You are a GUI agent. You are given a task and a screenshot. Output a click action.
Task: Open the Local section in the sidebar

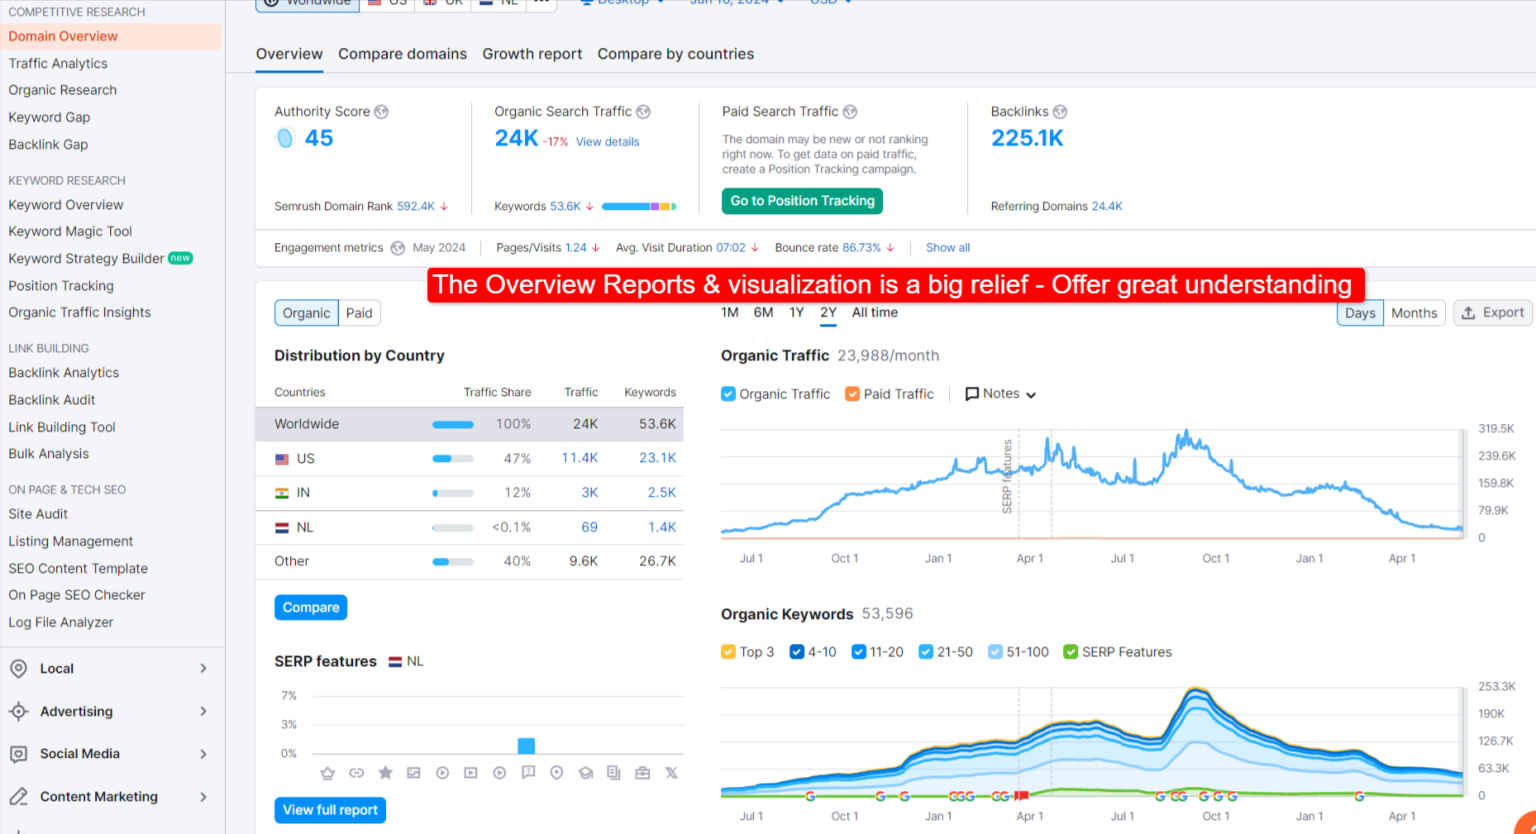pos(57,668)
